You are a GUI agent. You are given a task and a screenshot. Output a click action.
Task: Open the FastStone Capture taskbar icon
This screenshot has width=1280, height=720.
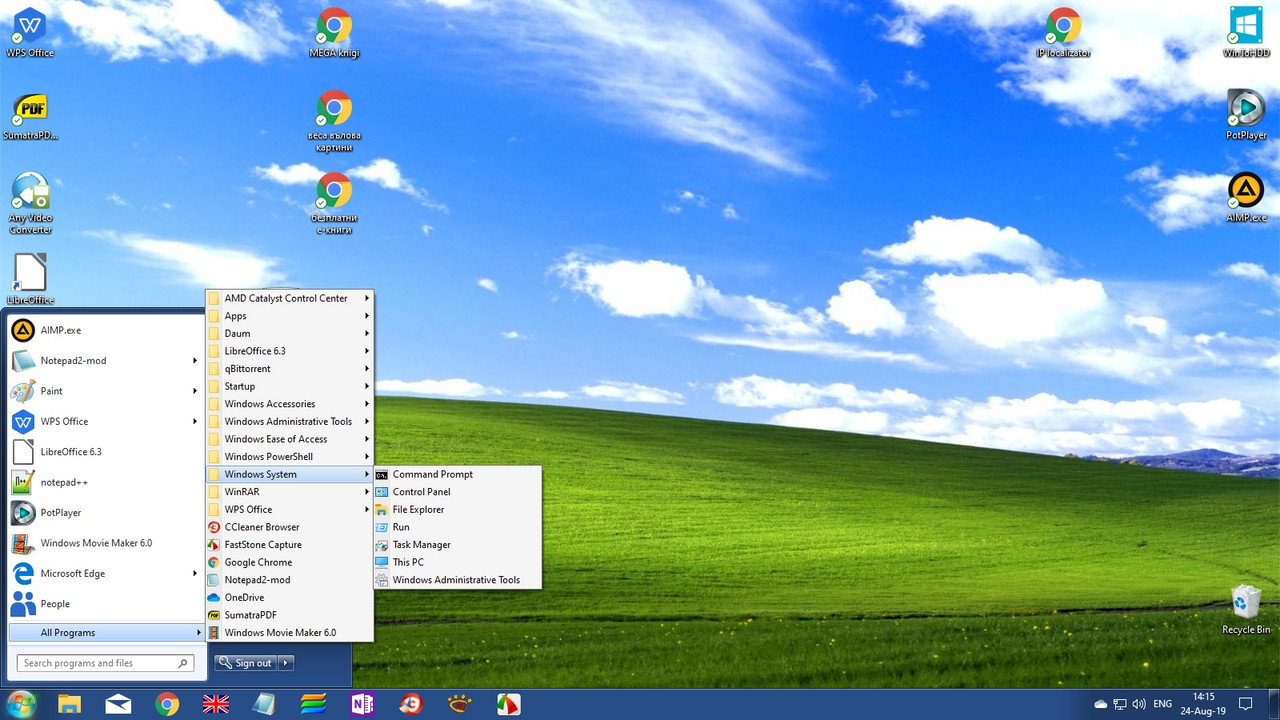(508, 704)
